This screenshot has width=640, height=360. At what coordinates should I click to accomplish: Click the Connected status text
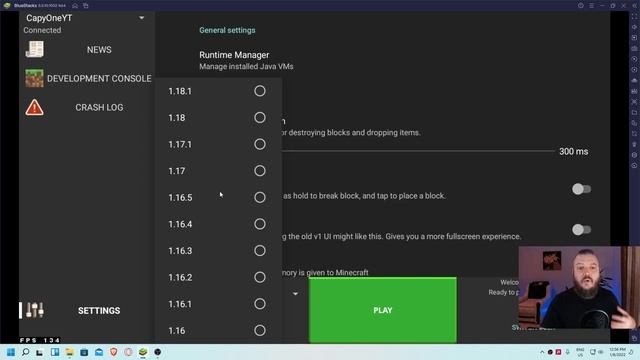(x=42, y=30)
